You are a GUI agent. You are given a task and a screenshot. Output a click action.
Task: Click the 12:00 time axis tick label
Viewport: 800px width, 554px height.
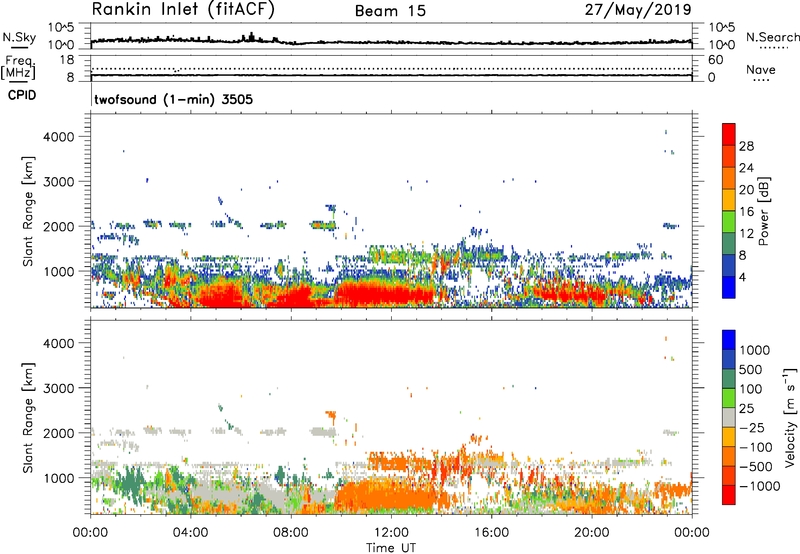point(391,533)
